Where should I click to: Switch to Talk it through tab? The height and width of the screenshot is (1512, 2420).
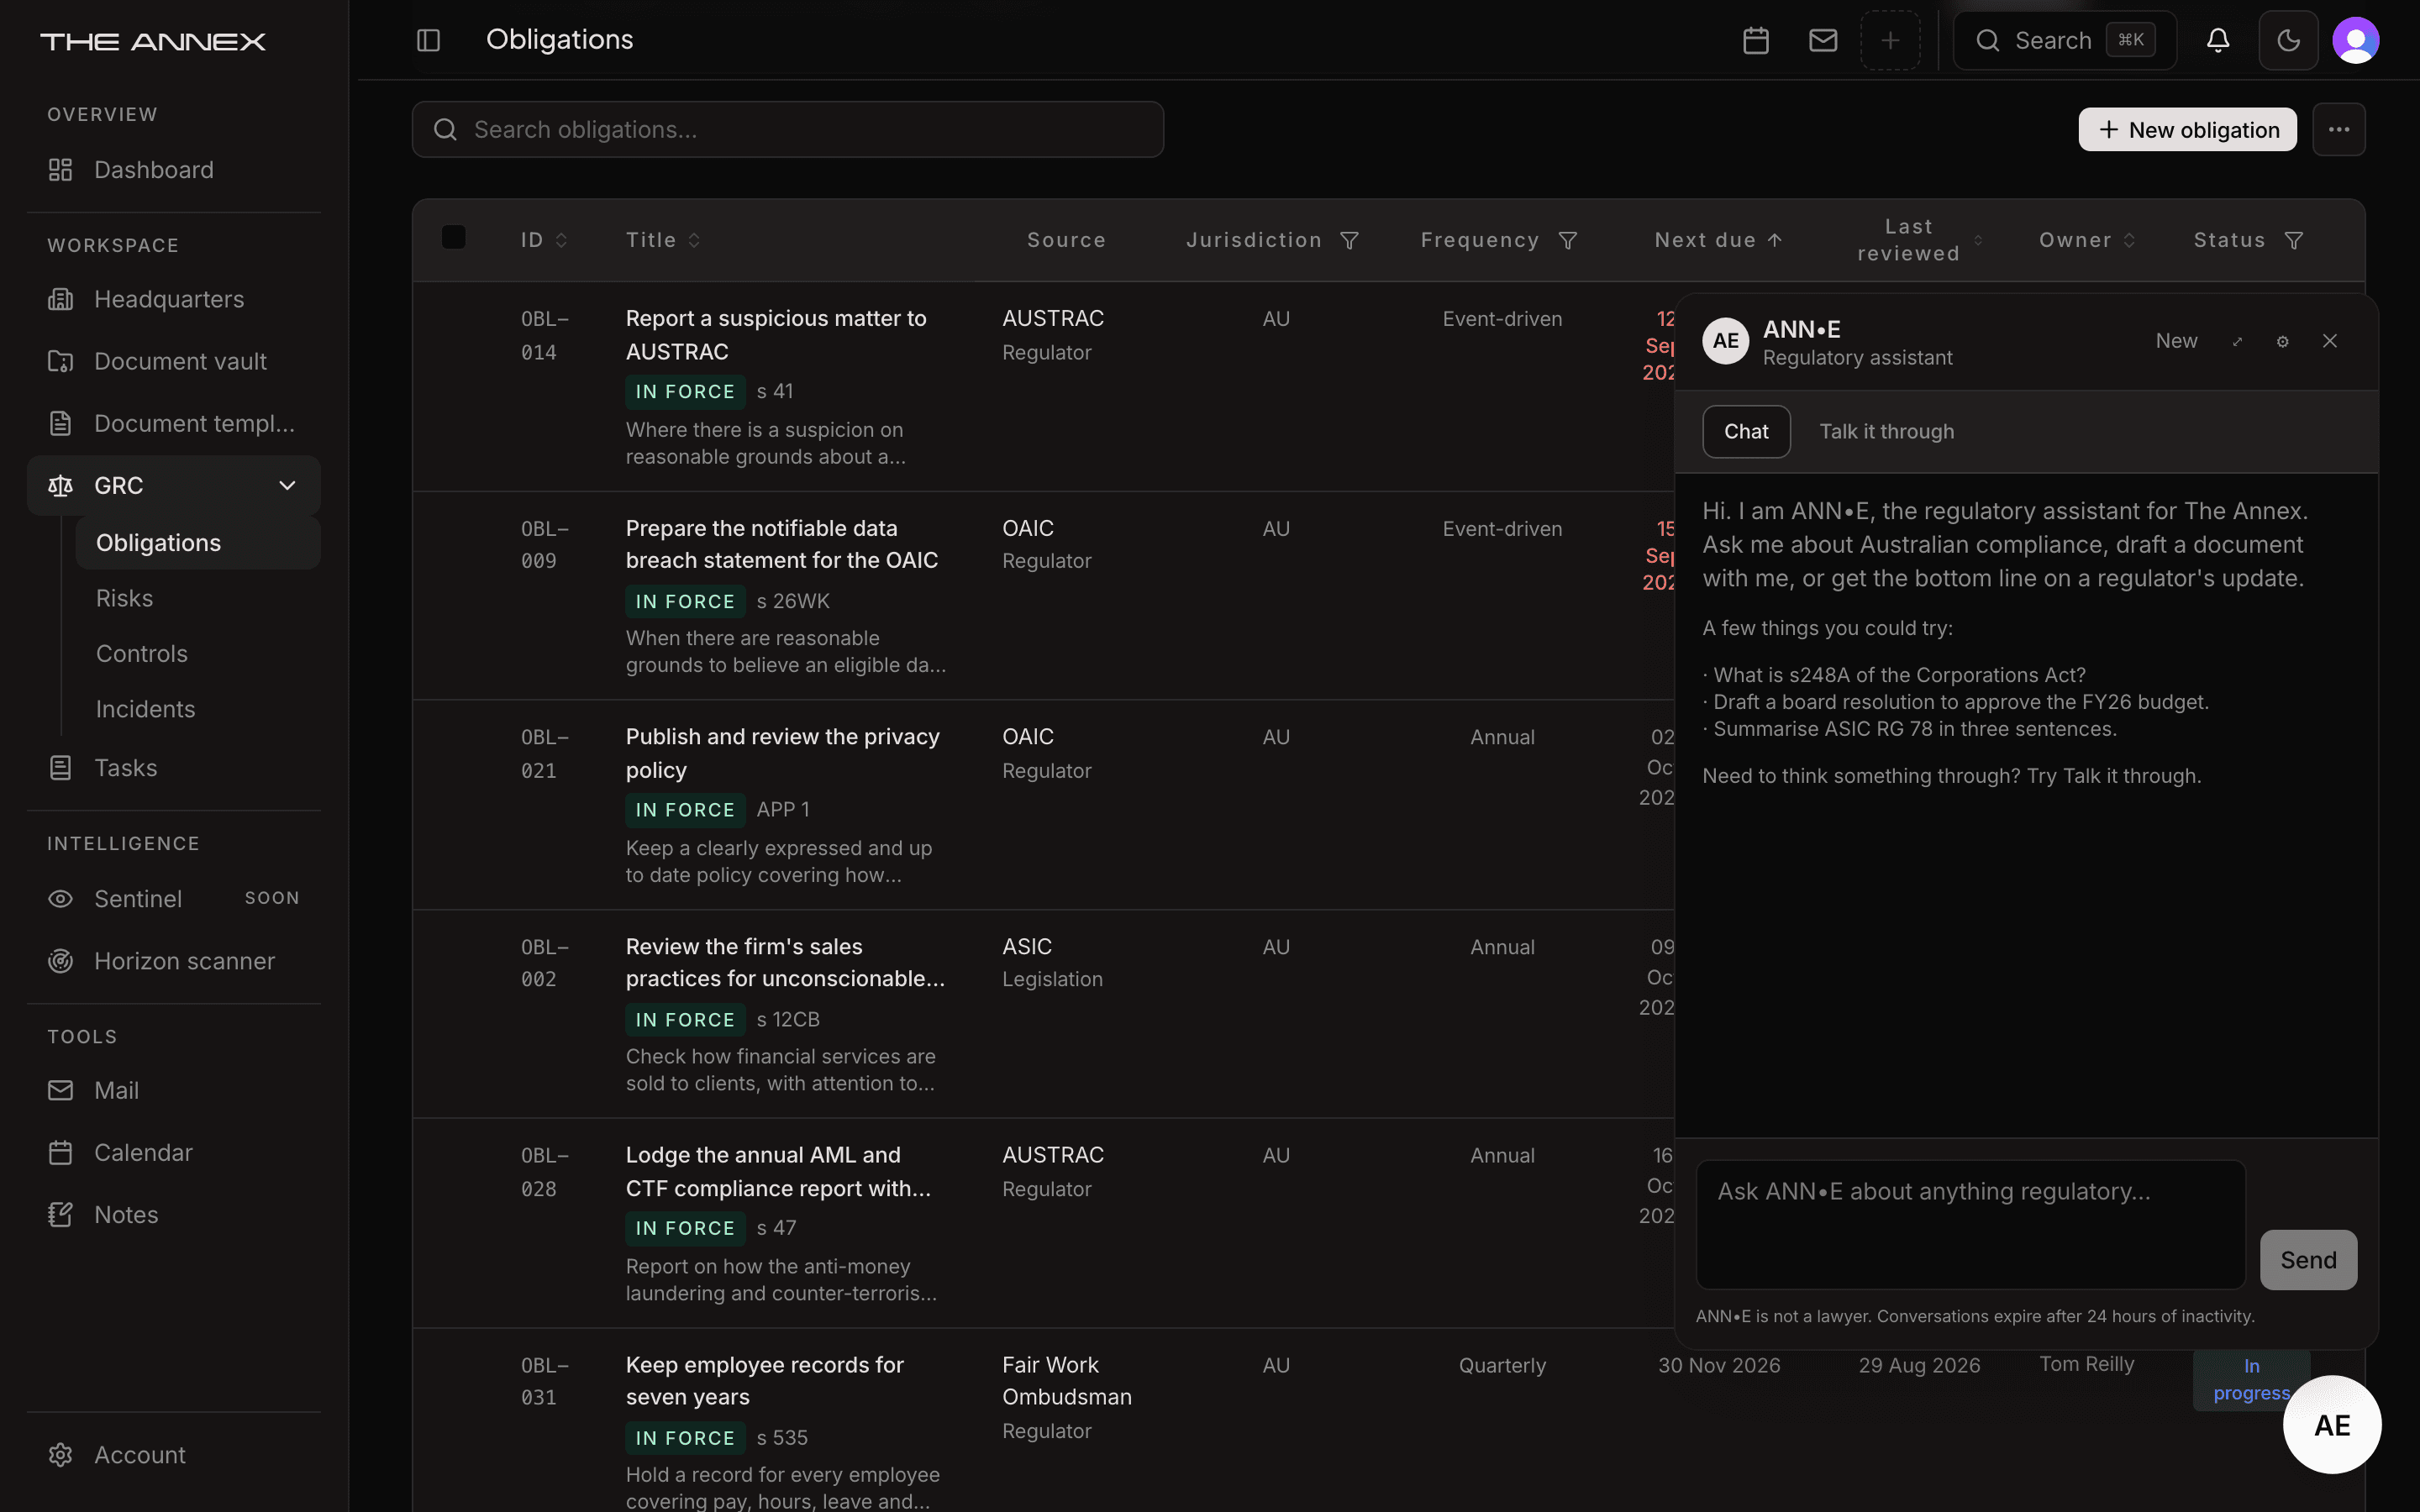click(x=1886, y=432)
